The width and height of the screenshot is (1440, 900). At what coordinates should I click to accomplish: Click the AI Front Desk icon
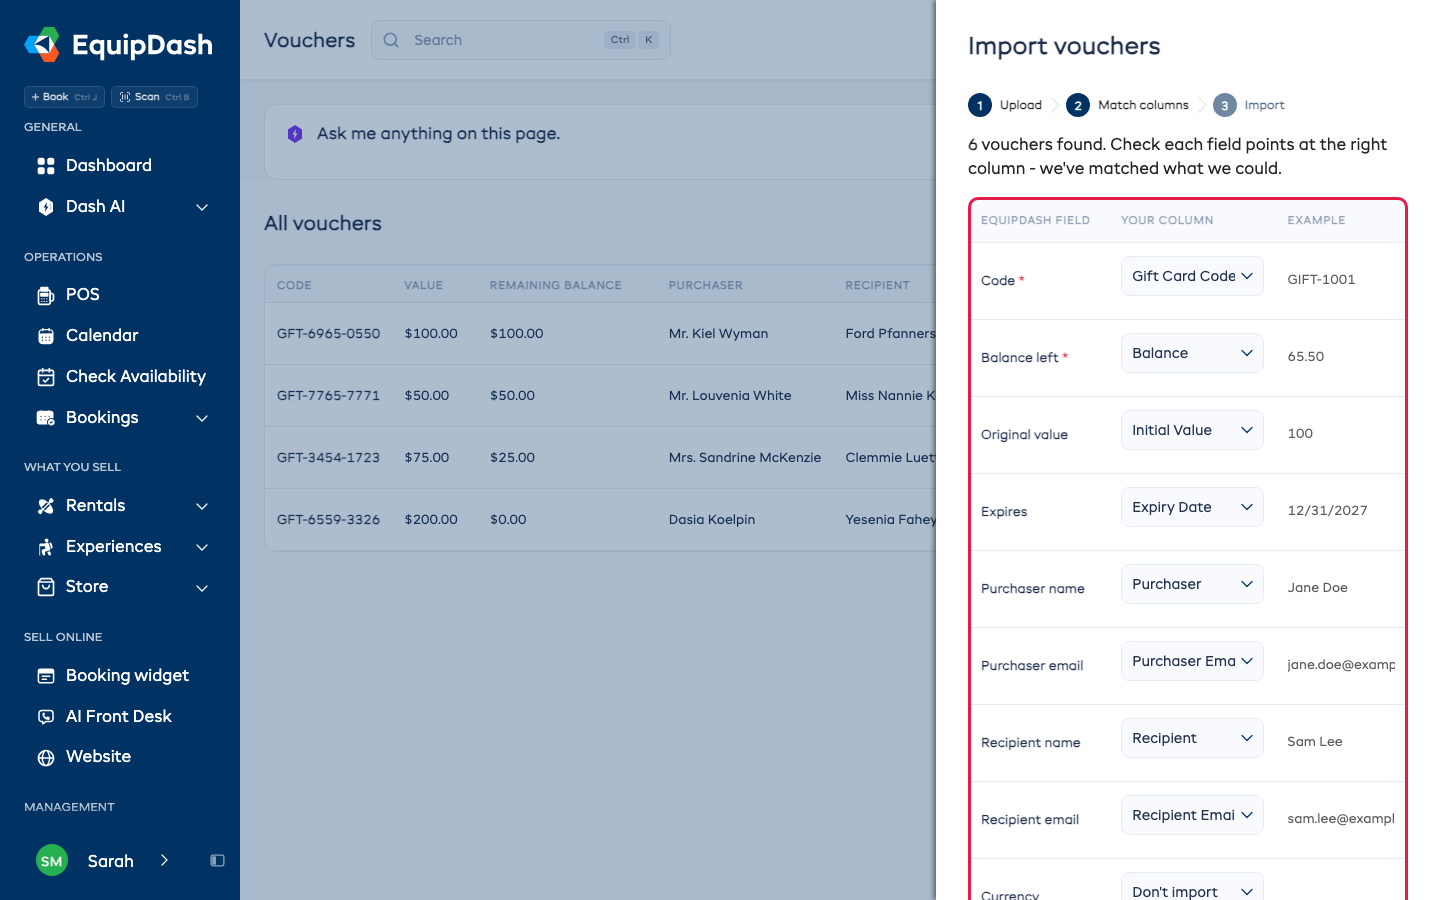pos(46,717)
